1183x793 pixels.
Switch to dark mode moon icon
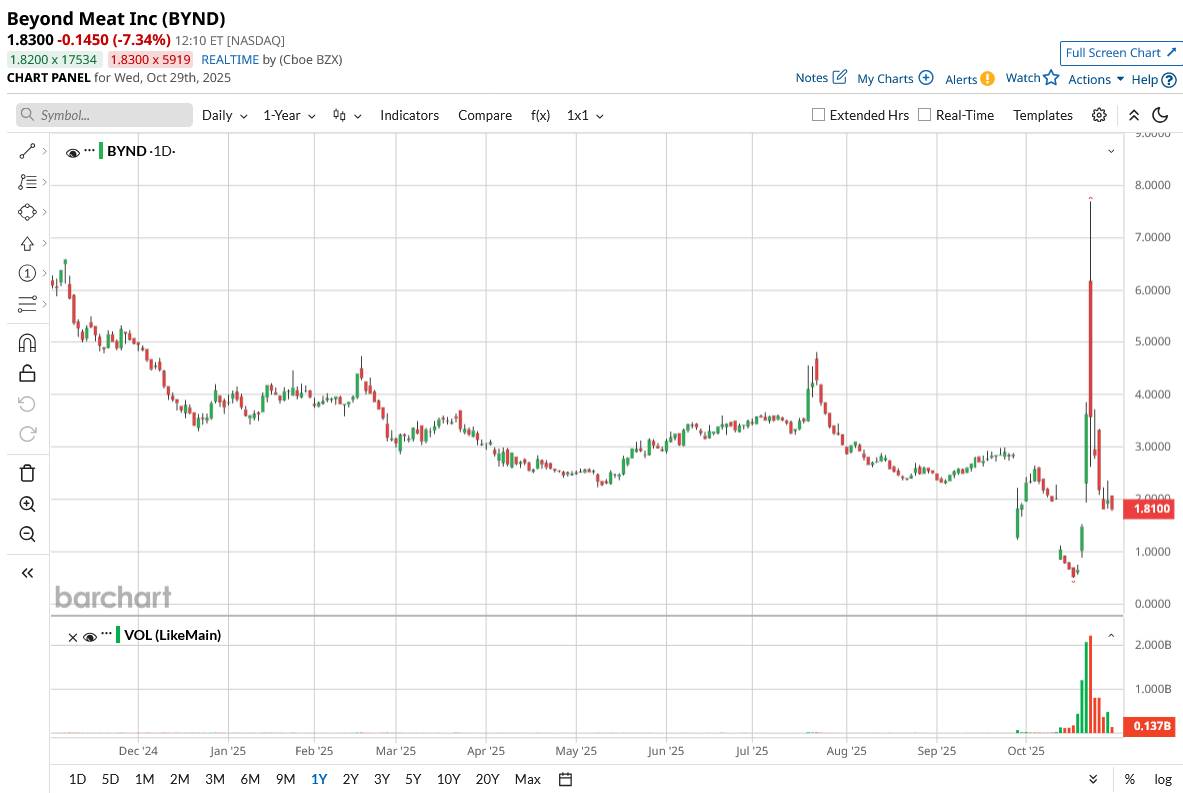[1160, 115]
